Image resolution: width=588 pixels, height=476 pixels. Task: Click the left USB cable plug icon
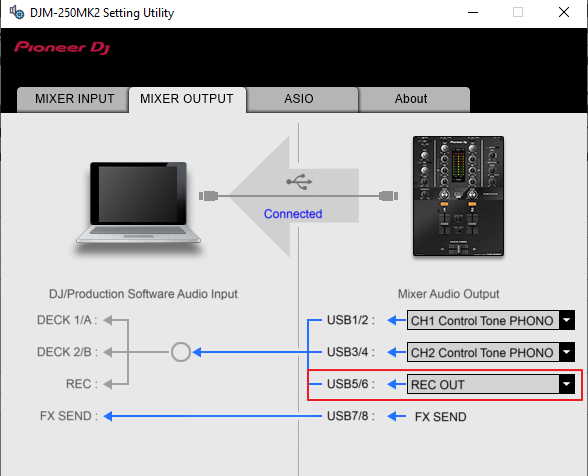pos(208,196)
